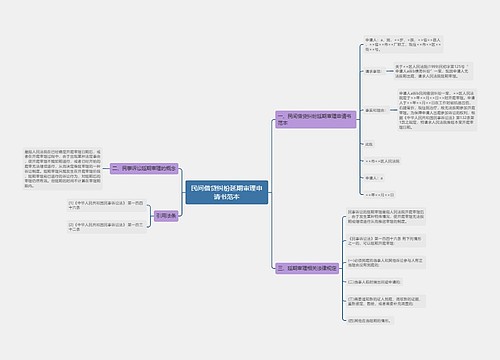Click the 请求事项 sub-node
Viewport: 500px width, 360px height.
(373, 71)
